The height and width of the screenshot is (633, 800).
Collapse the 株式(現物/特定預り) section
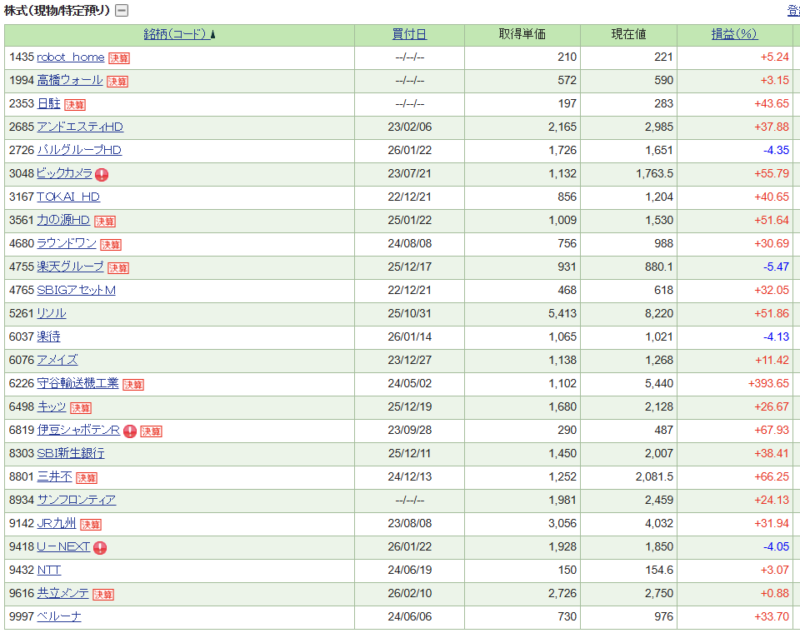point(122,11)
